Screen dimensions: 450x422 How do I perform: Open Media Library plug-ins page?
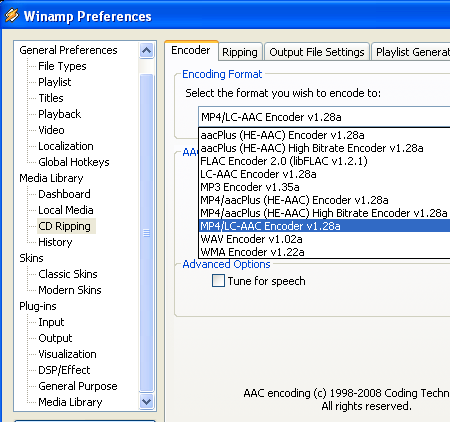tap(70, 402)
